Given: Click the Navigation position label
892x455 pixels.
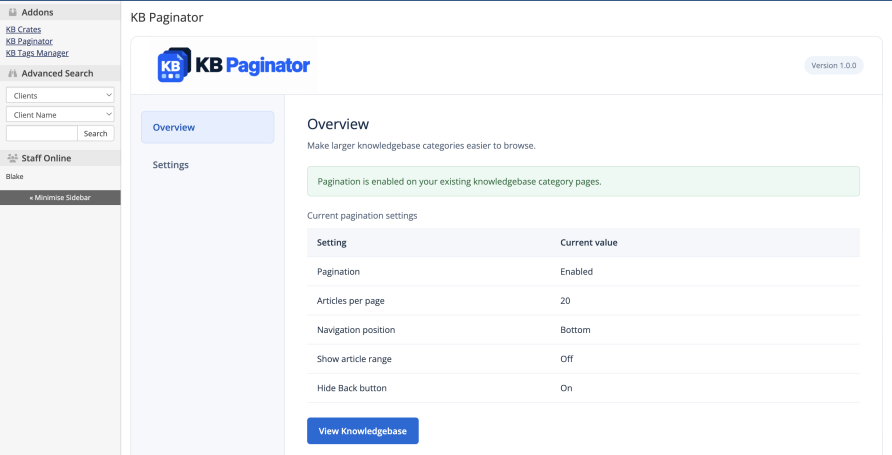Looking at the screenshot, I should click(x=356, y=330).
